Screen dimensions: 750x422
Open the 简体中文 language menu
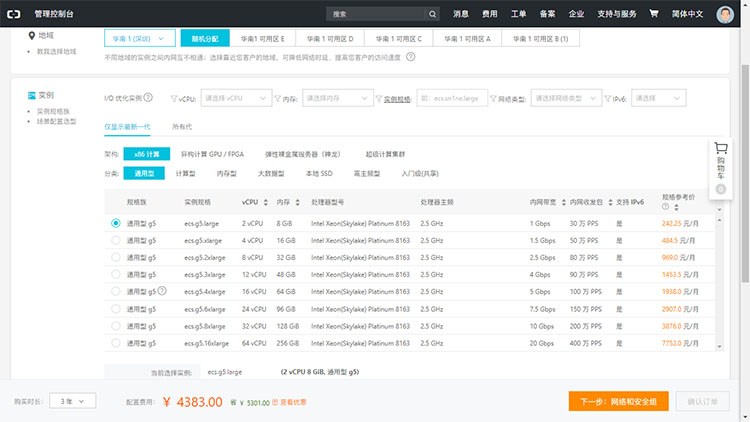point(687,14)
